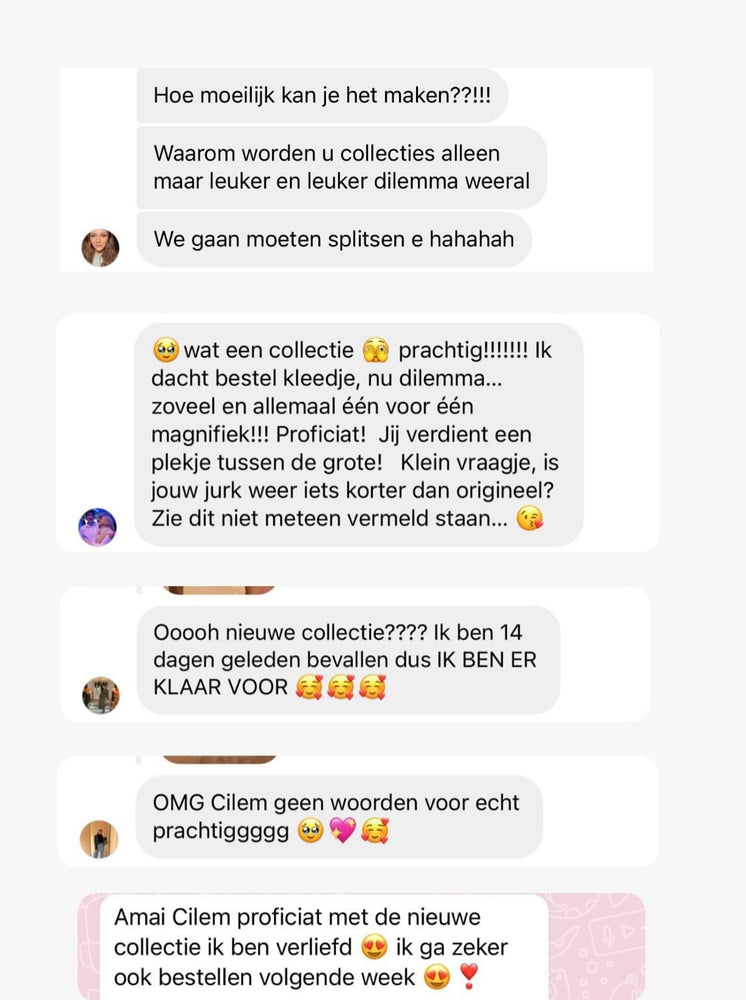Viewport: 746px width, 1000px height.
Task: Click heart-eyes emoji after 'ik ben verliefd'
Action: pos(374,947)
